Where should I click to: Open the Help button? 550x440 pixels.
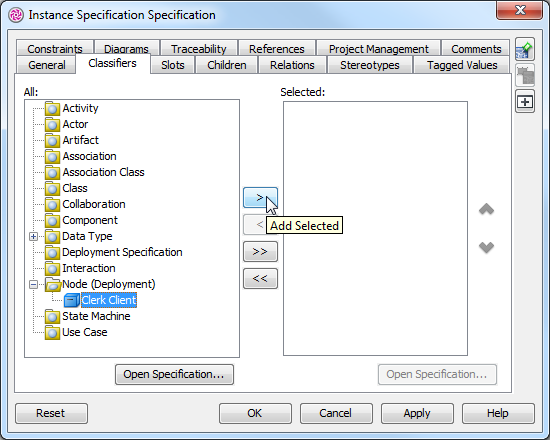(498, 413)
